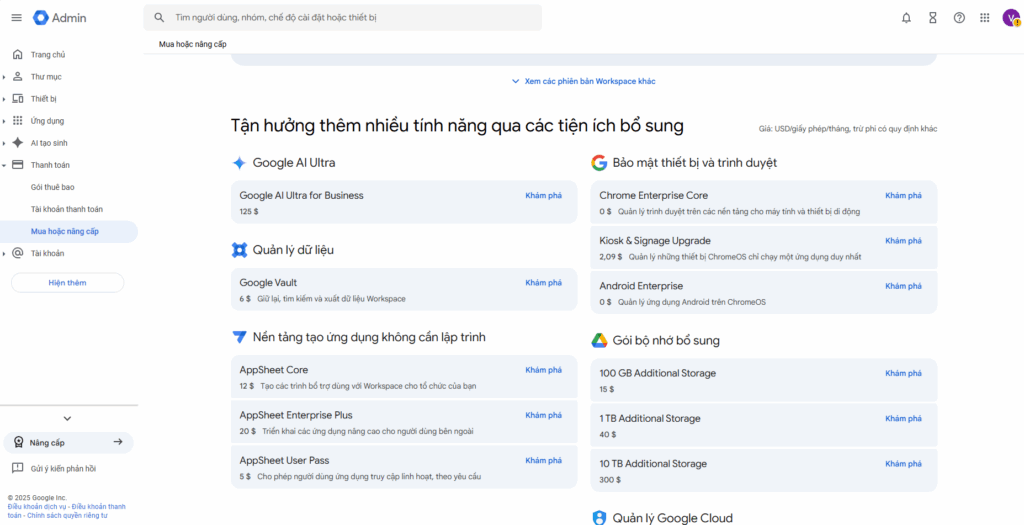Go to Trang chủ in sidebar

pyautogui.click(x=47, y=55)
